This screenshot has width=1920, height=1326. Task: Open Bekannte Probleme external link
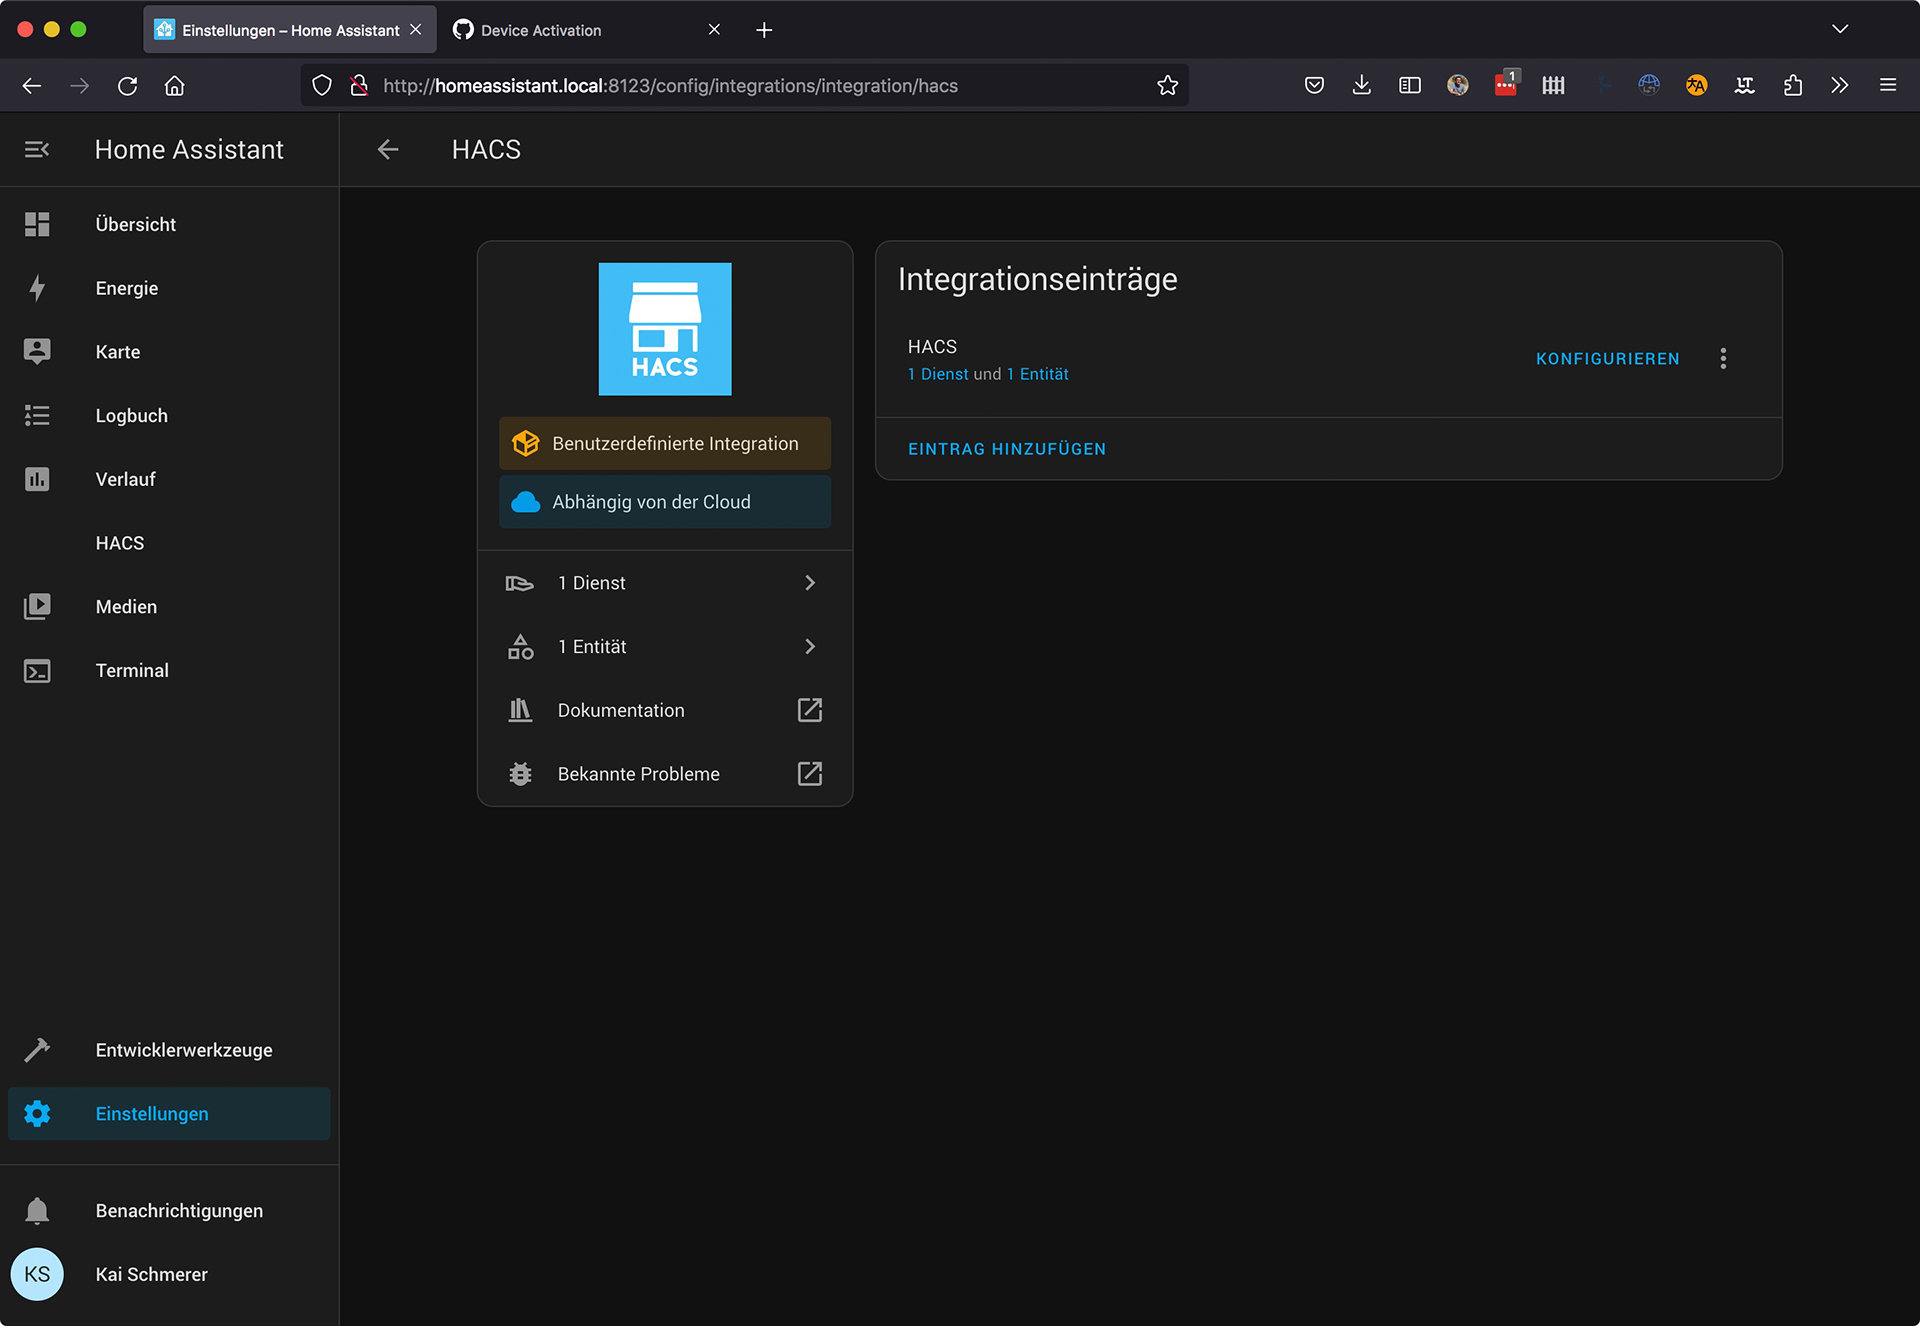[x=809, y=774]
